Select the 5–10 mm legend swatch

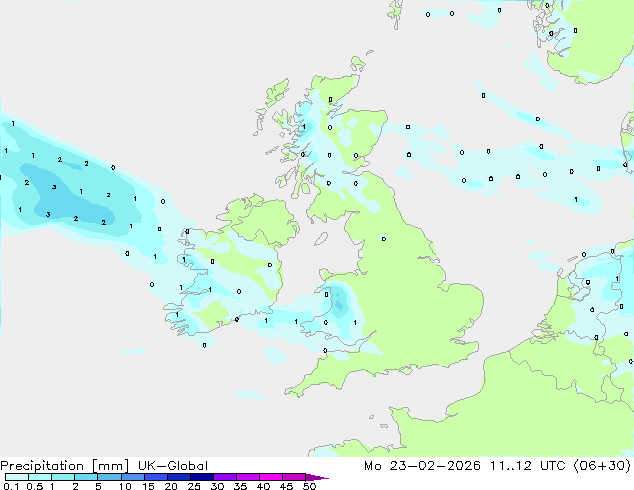tap(109, 477)
